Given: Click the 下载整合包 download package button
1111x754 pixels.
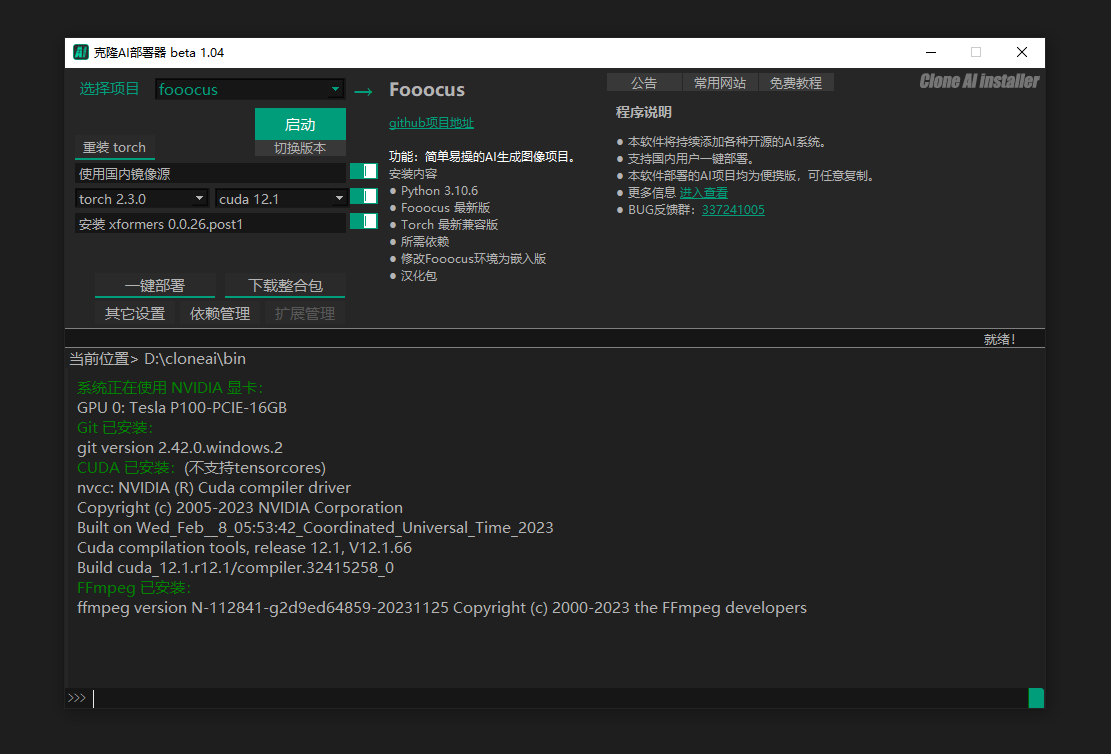Looking at the screenshot, I should coord(285,286).
